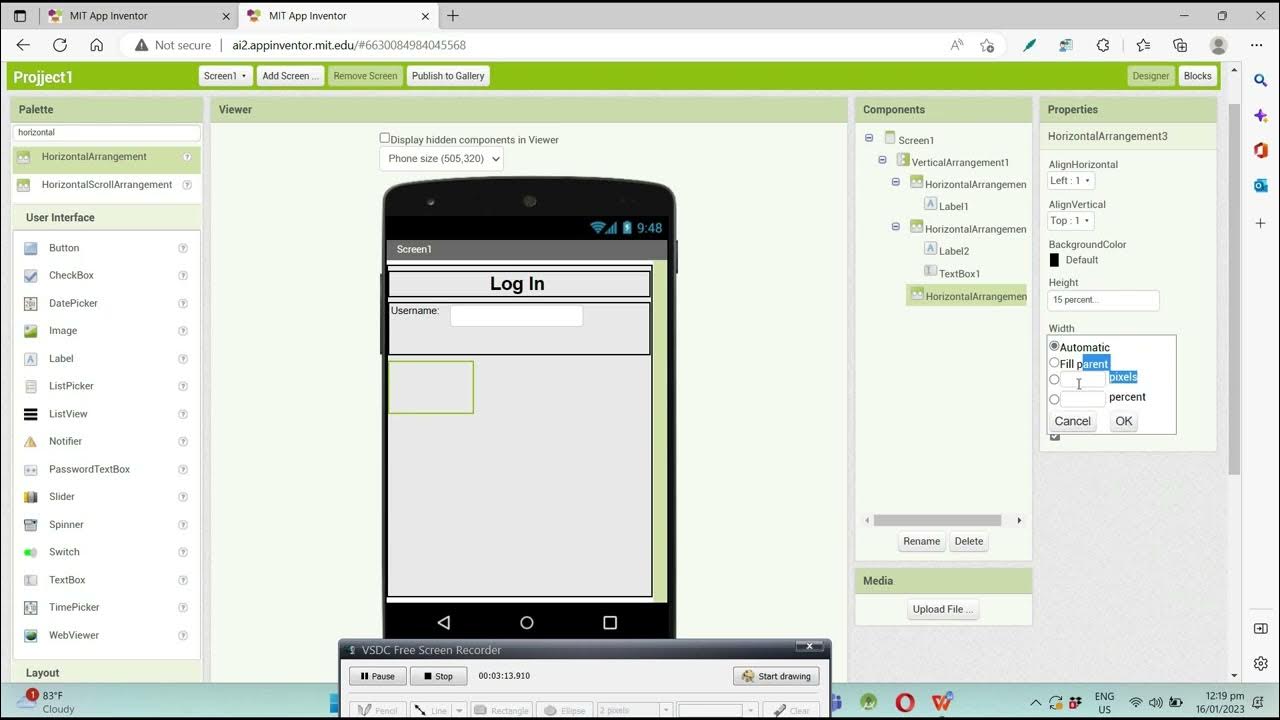Open VSDC line tool dropdown arrow
Image resolution: width=1280 pixels, height=720 pixels.
[x=460, y=710]
